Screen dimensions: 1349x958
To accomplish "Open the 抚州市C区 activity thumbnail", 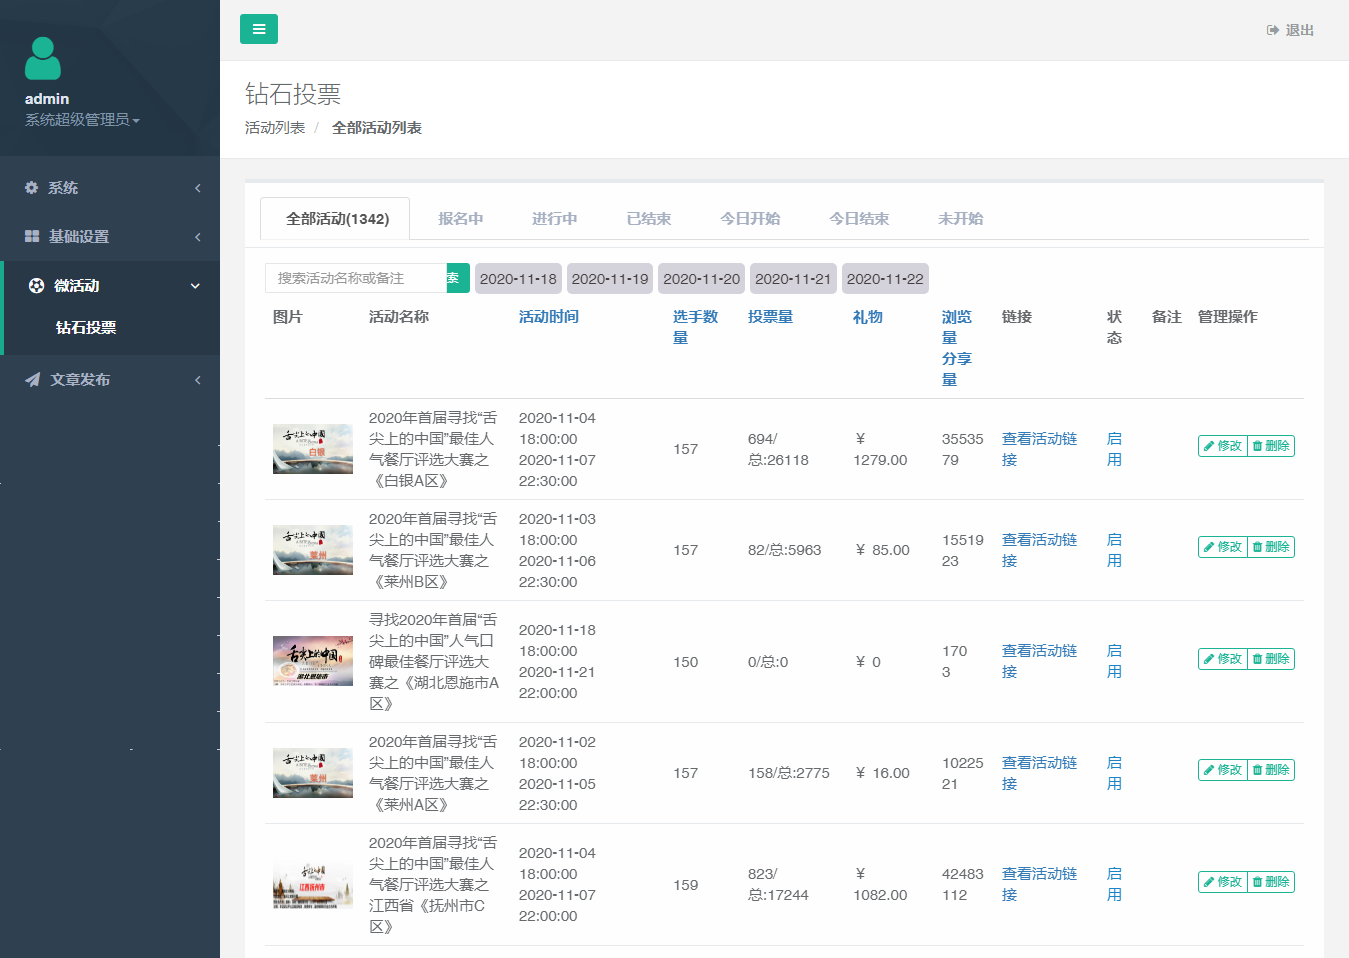I will pos(313,884).
